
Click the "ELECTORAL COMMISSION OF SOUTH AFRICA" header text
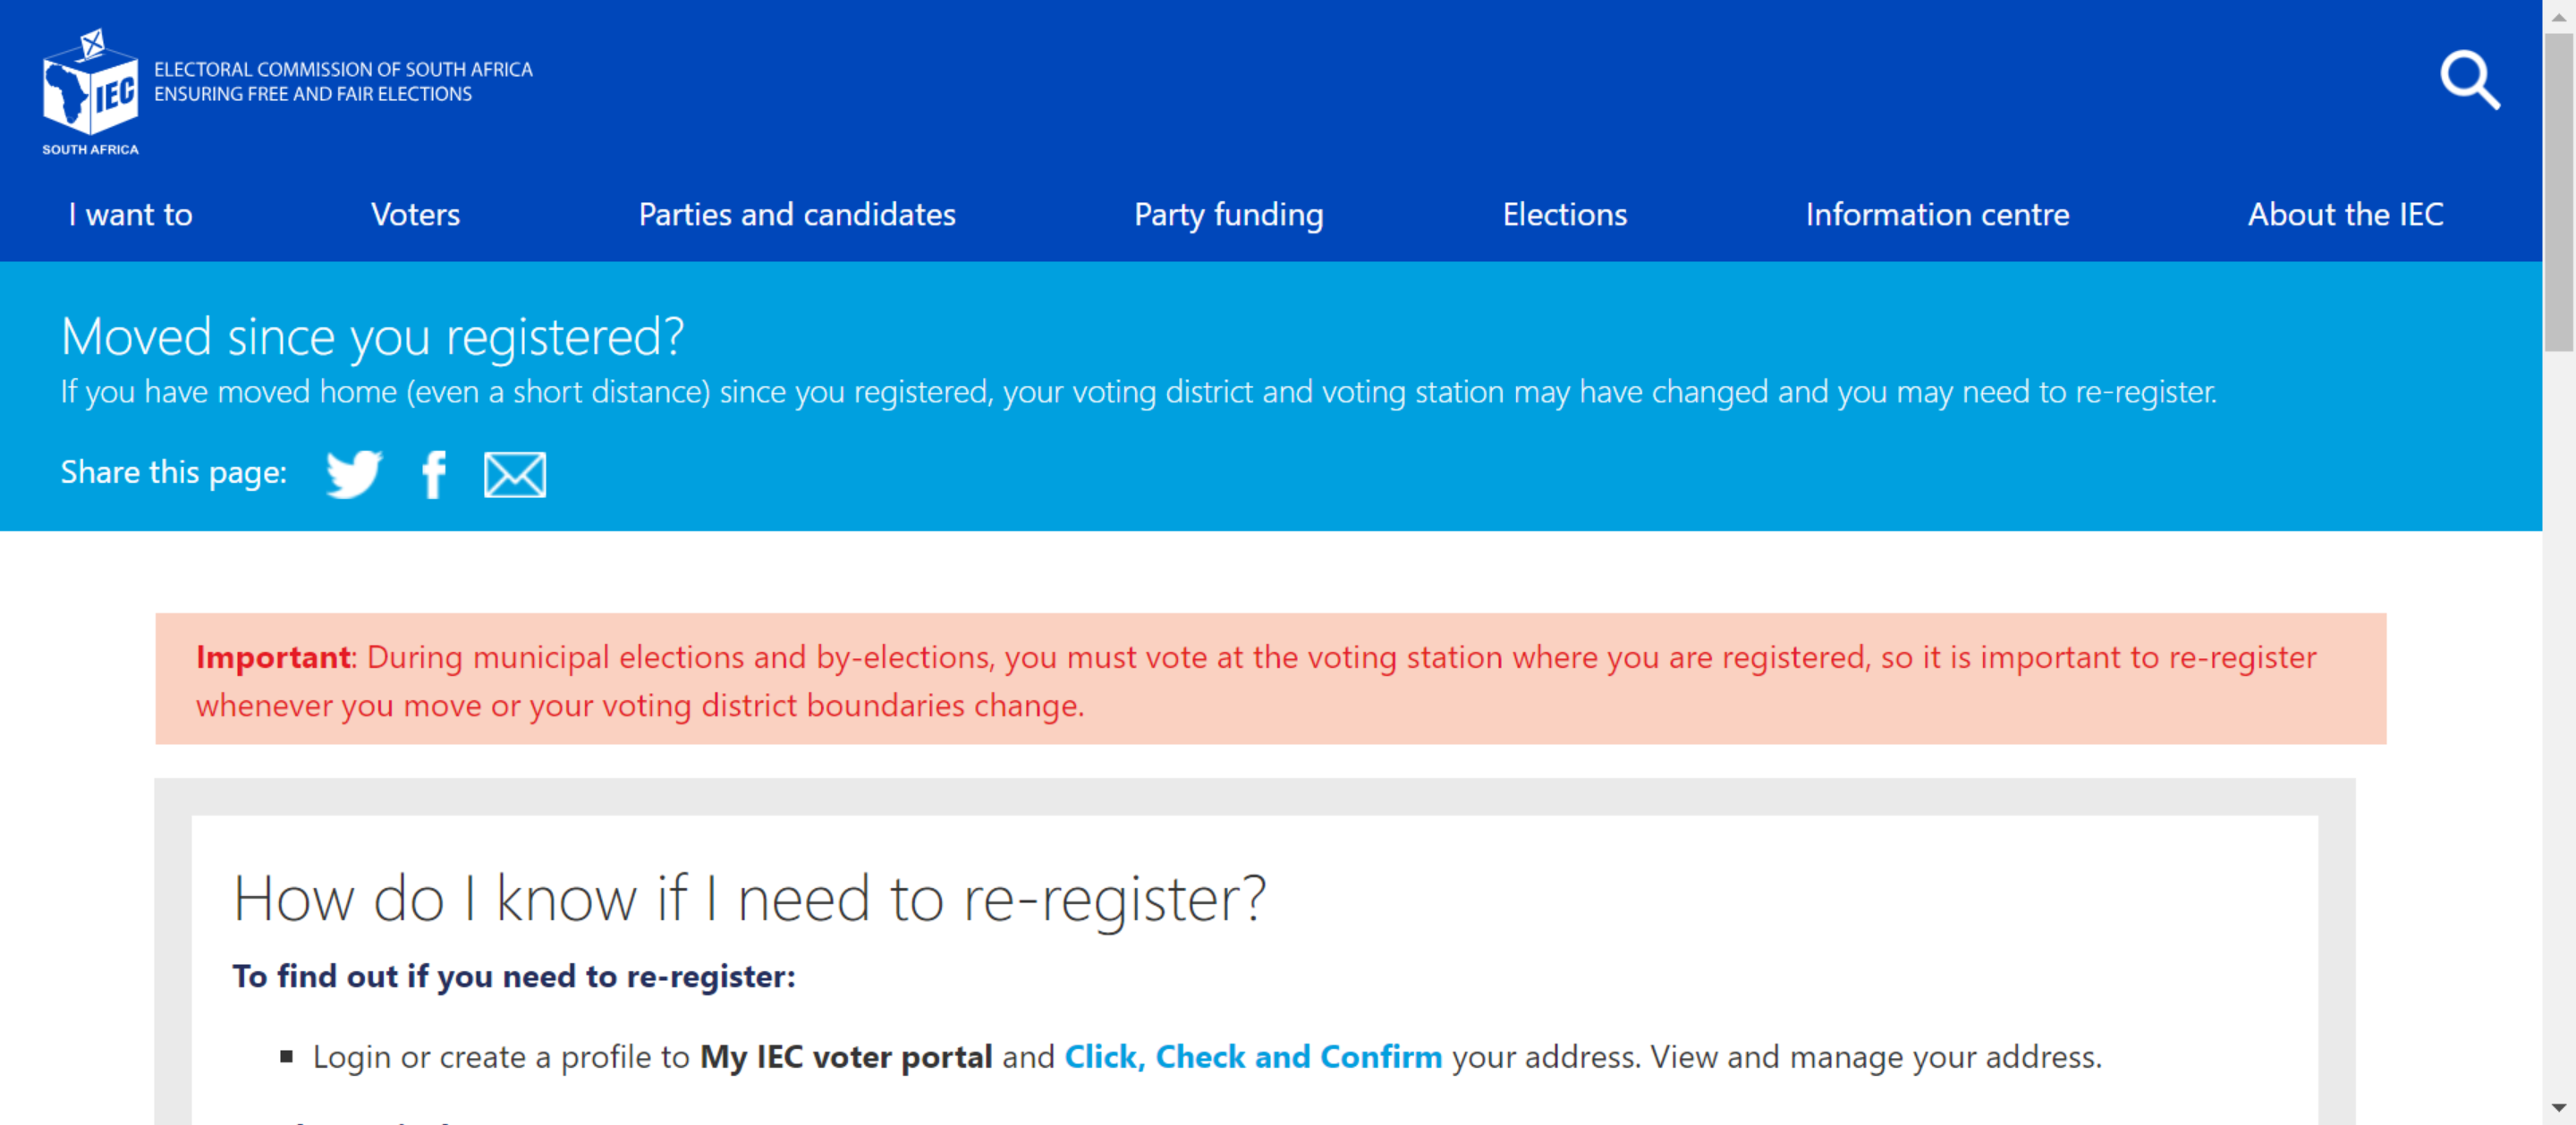(x=344, y=70)
